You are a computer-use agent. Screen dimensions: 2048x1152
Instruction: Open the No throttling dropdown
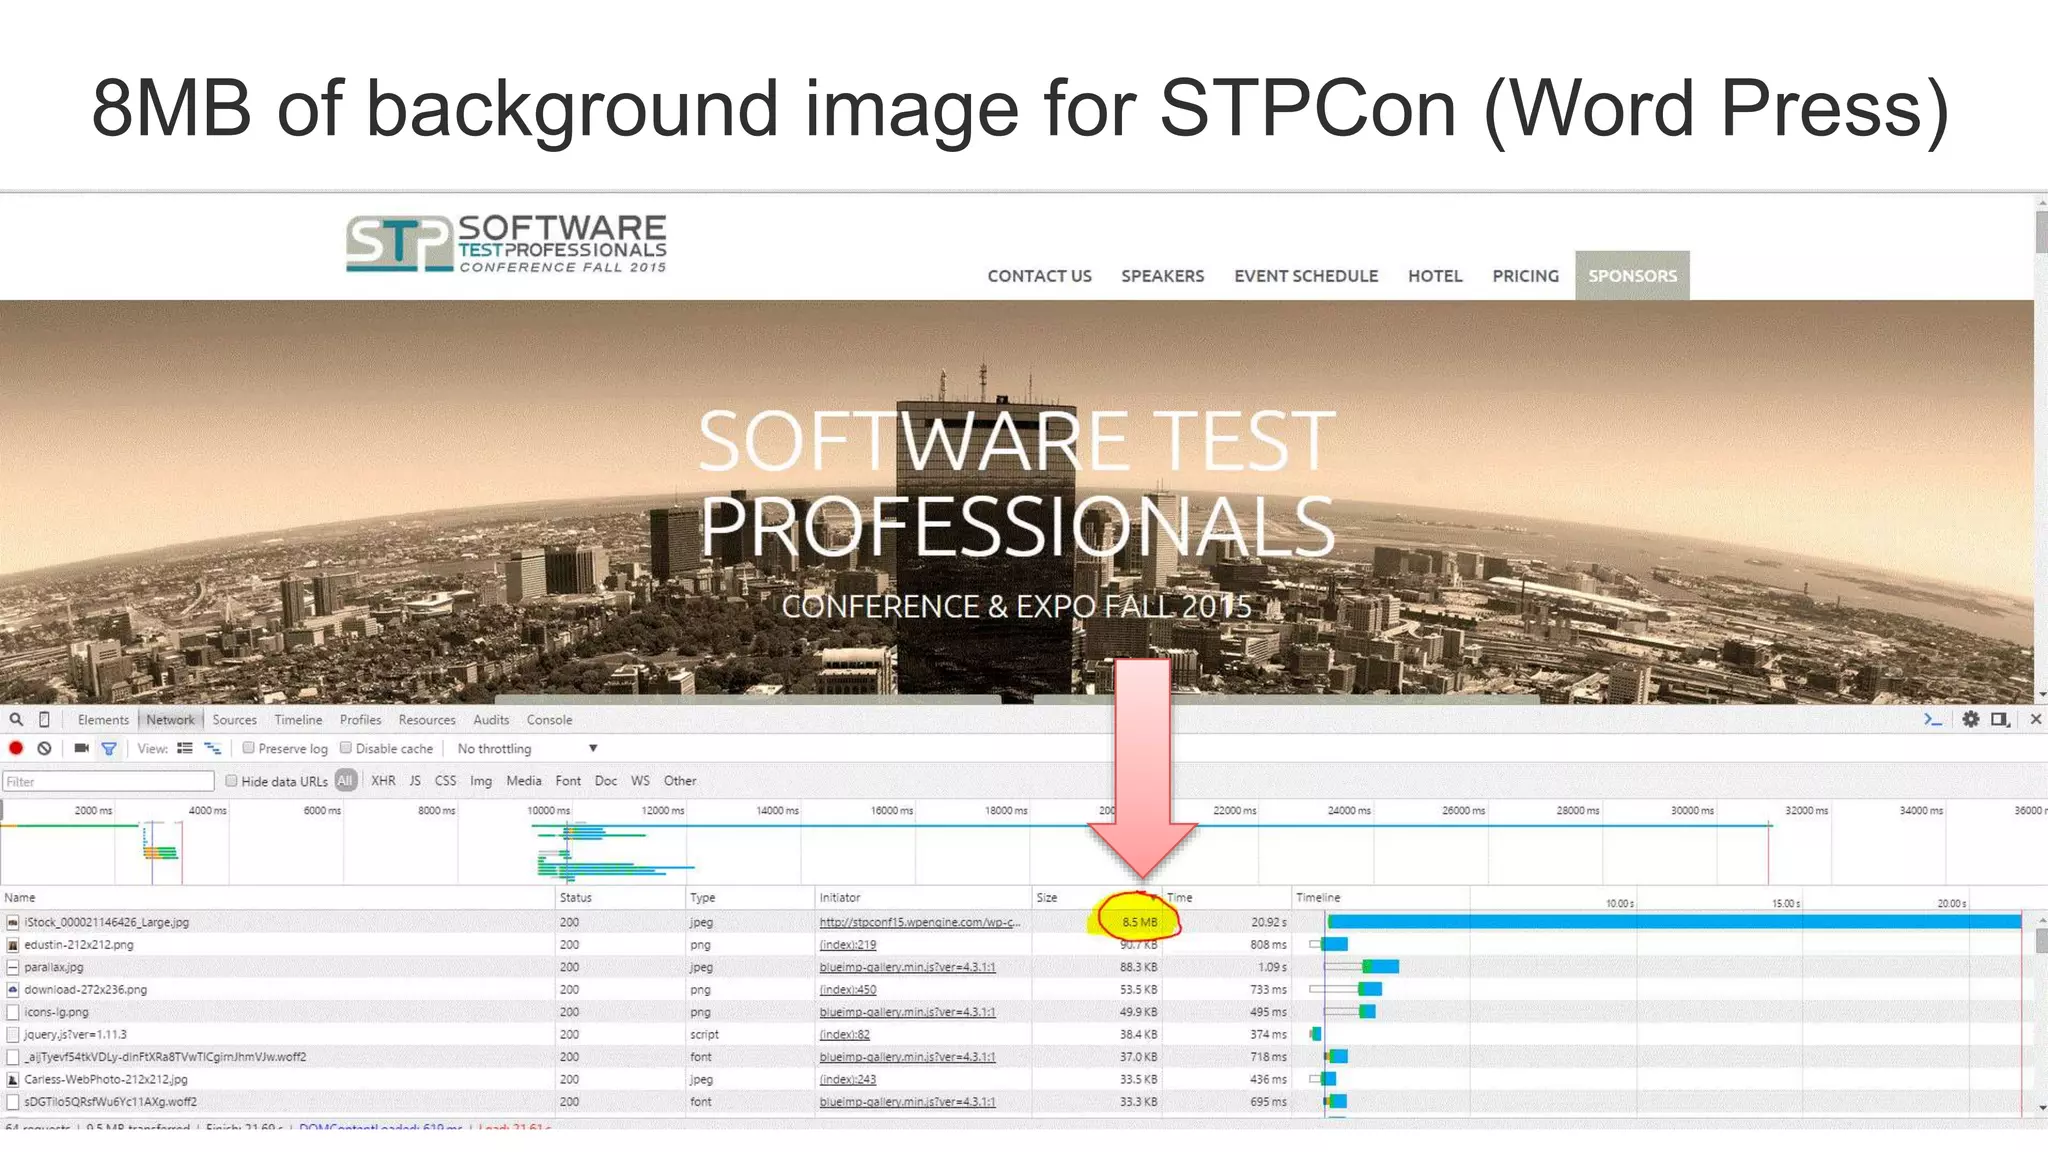(x=527, y=749)
